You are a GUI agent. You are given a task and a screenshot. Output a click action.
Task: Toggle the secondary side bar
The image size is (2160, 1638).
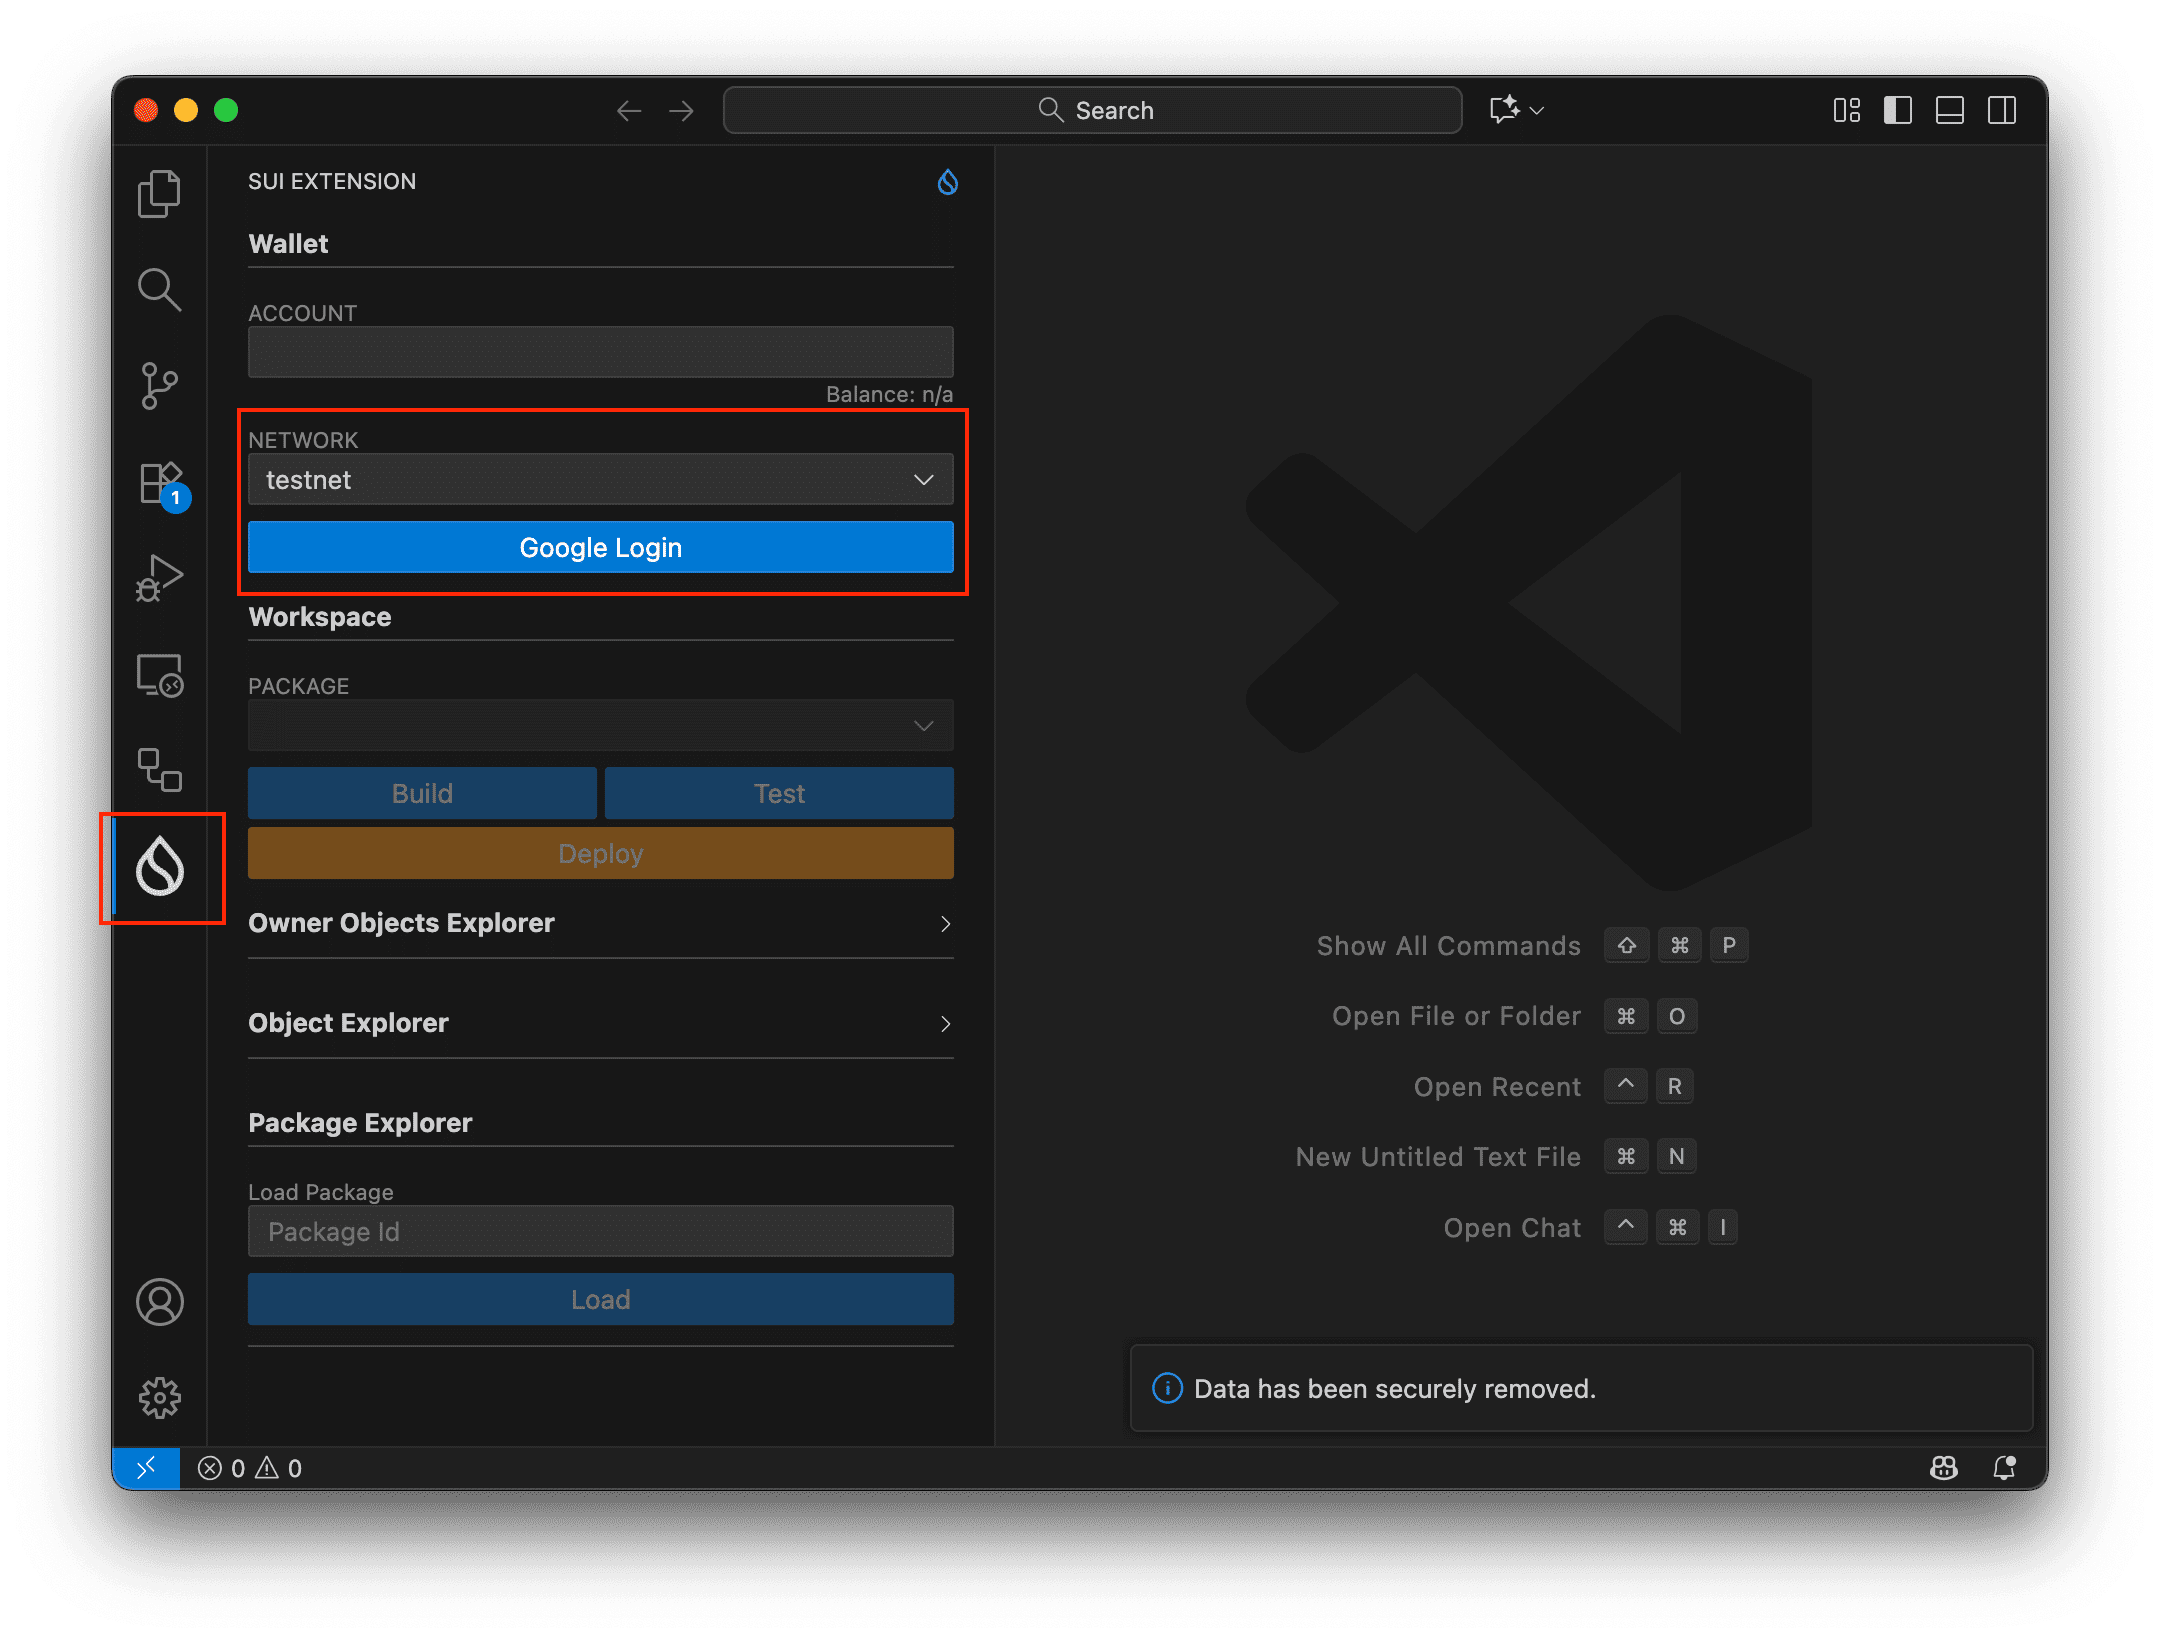point(2003,110)
